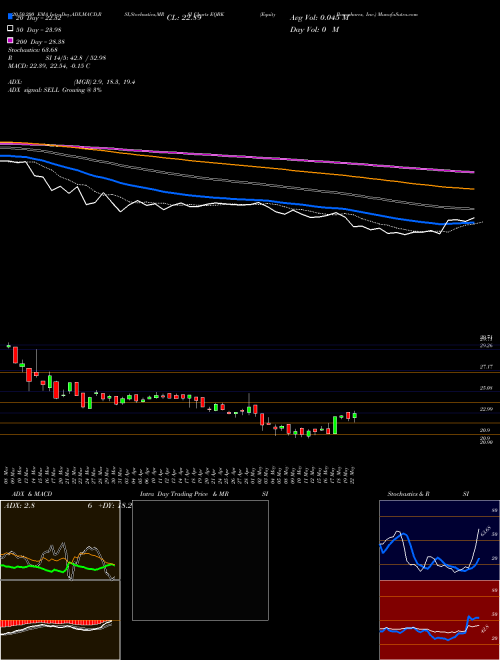The height and width of the screenshot is (660, 500).
Task: Select the '50 Day - 23.98' legend text
Action: [x=39, y=29]
